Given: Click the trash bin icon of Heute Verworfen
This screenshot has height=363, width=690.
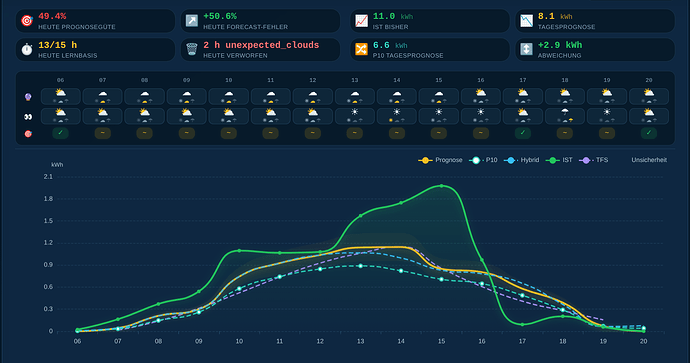Looking at the screenshot, I should pyautogui.click(x=192, y=49).
